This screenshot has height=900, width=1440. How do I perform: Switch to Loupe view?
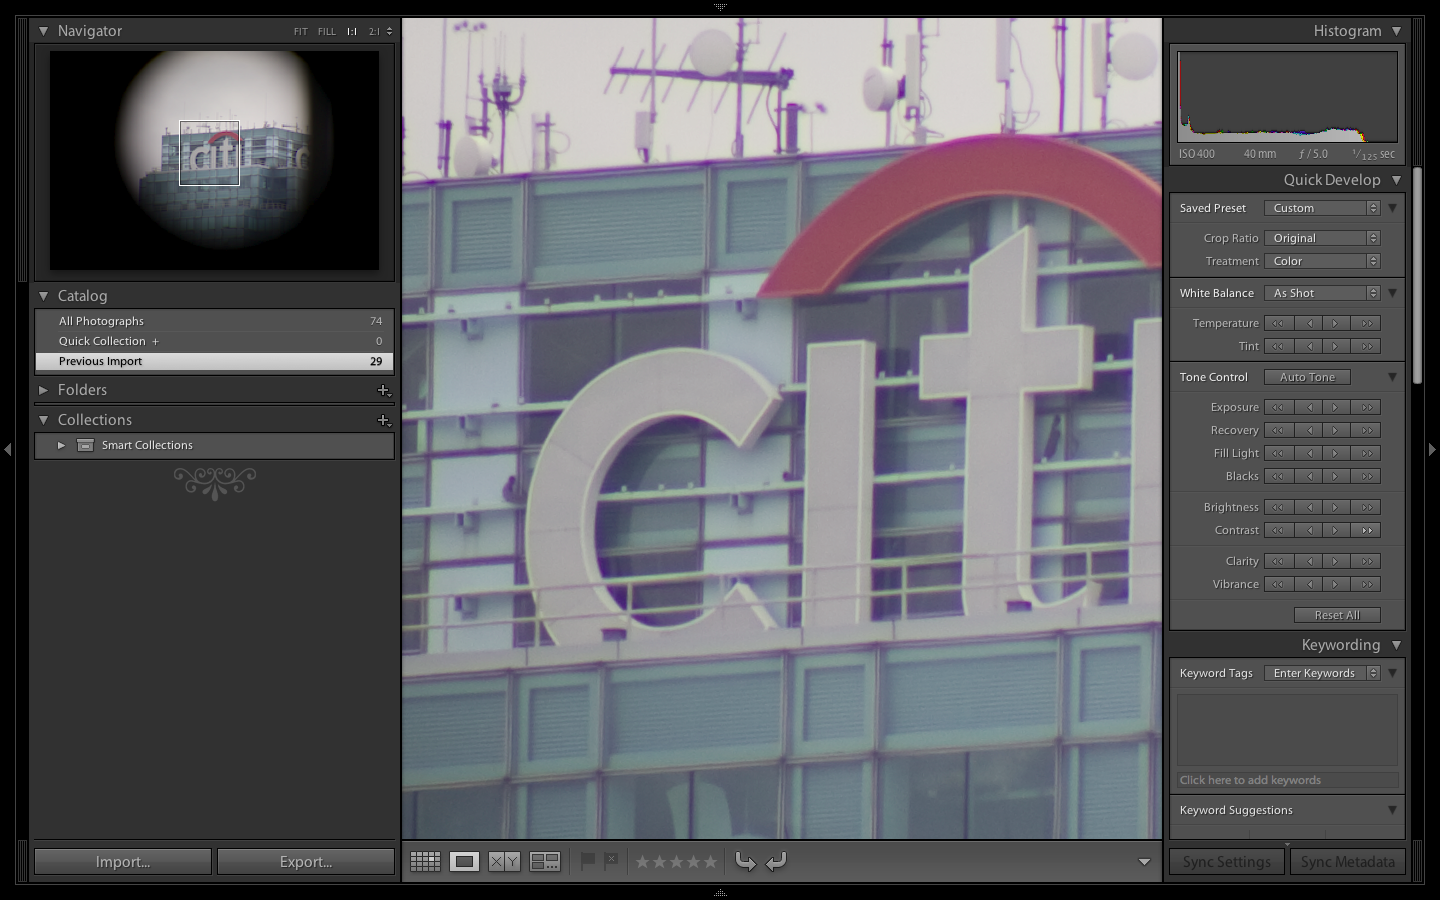464,861
